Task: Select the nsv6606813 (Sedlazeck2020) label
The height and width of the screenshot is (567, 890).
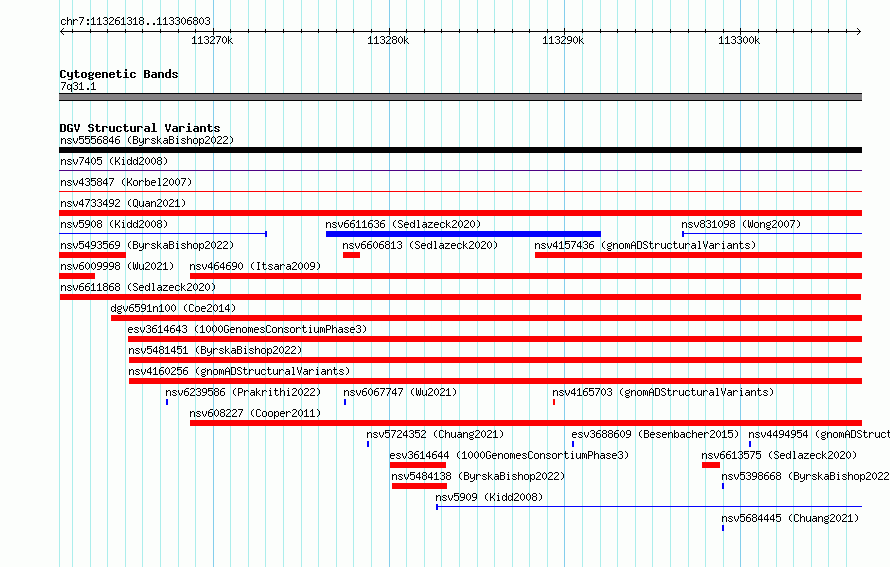Action: click(x=420, y=245)
